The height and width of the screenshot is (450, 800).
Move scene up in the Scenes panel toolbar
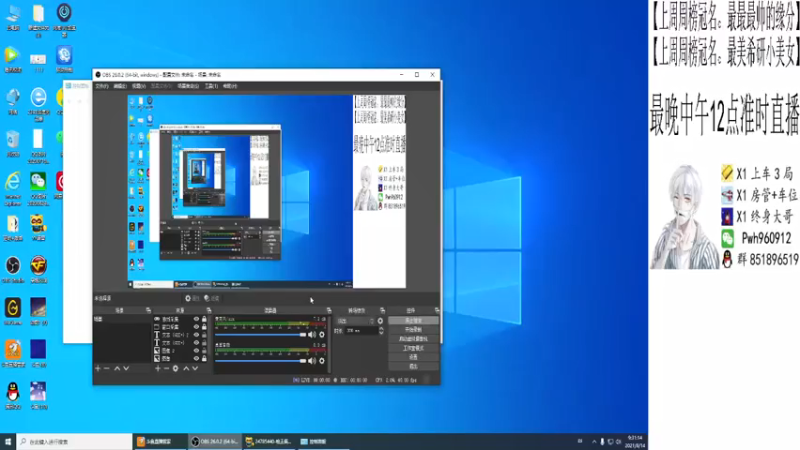[117, 368]
